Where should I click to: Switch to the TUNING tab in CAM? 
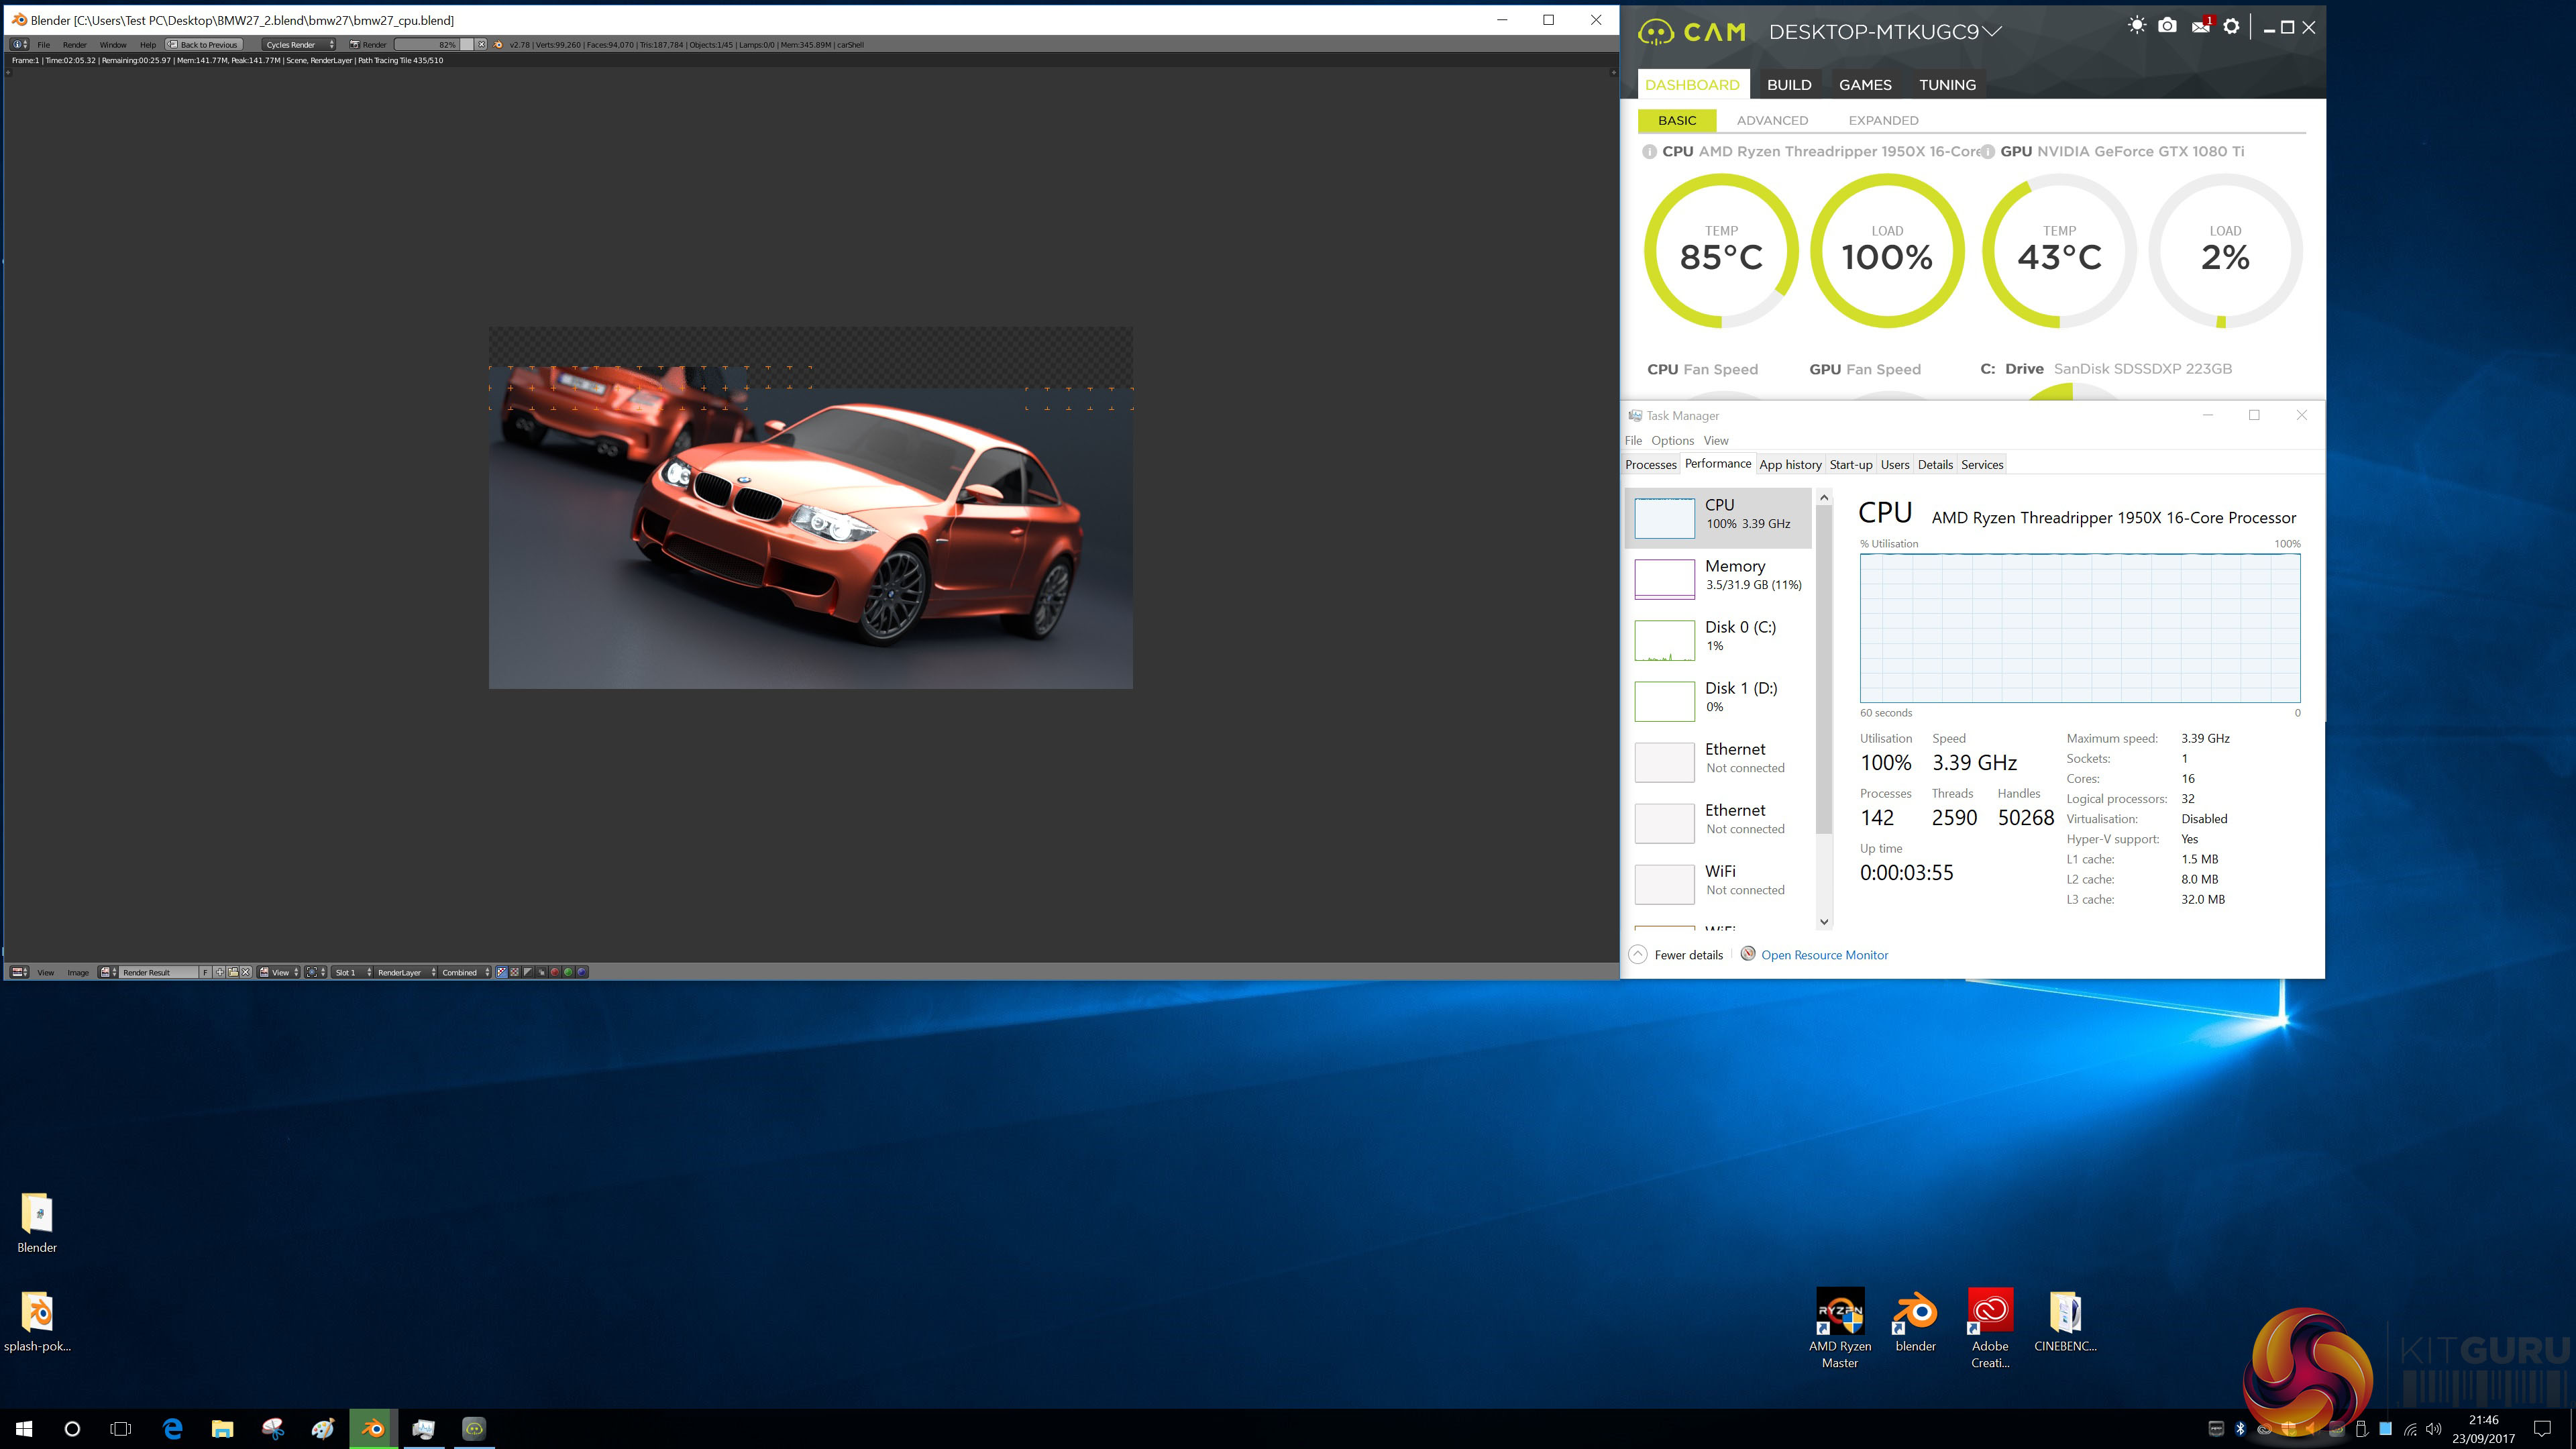tap(1947, 85)
